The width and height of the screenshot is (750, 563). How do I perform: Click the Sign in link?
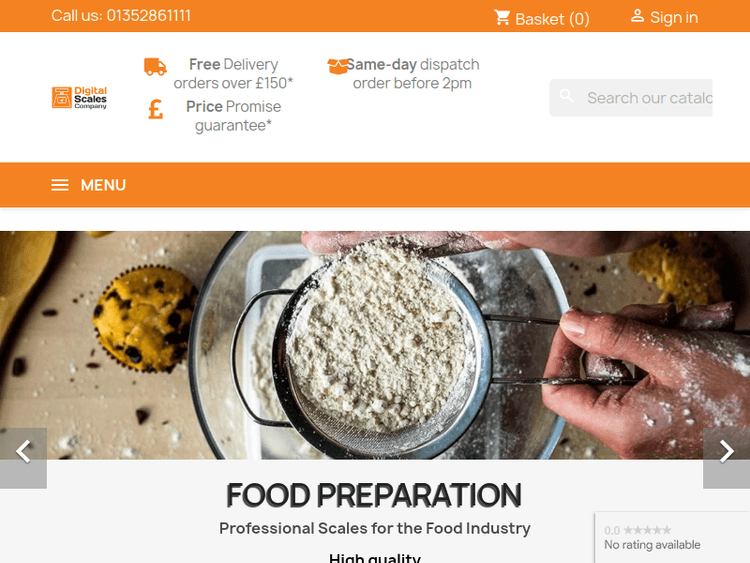click(x=674, y=17)
